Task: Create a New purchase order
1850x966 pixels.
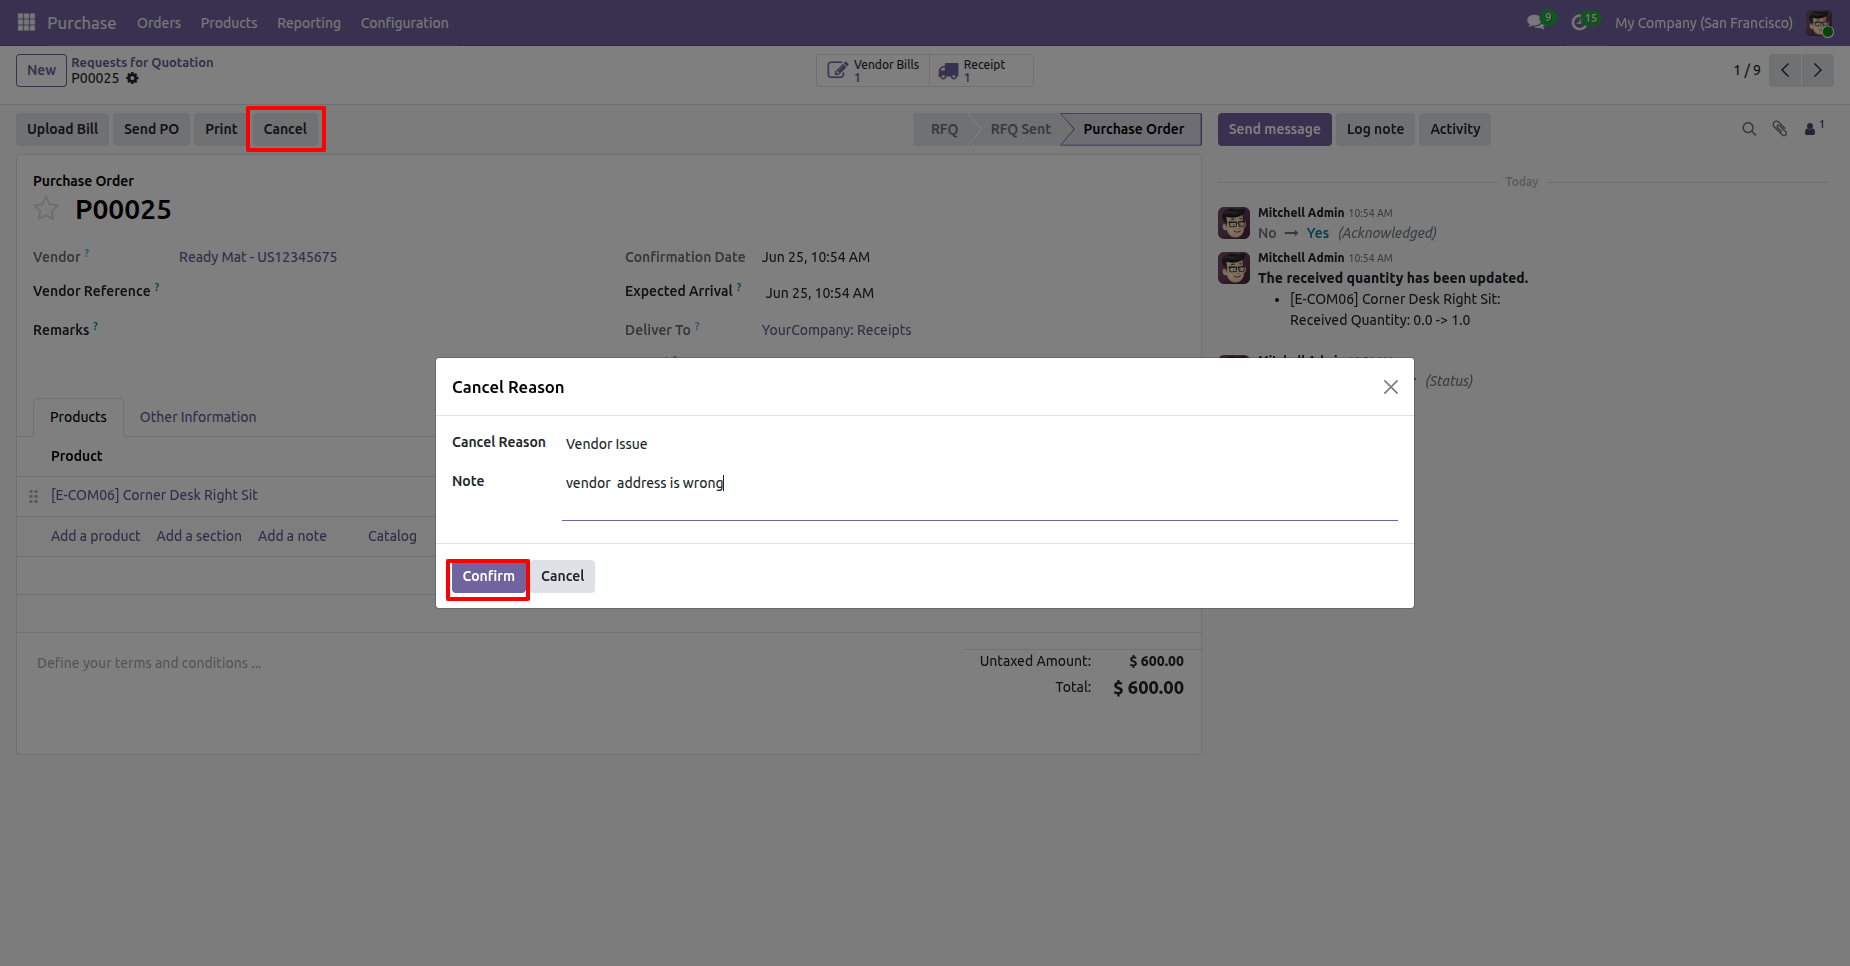Action: click(41, 70)
